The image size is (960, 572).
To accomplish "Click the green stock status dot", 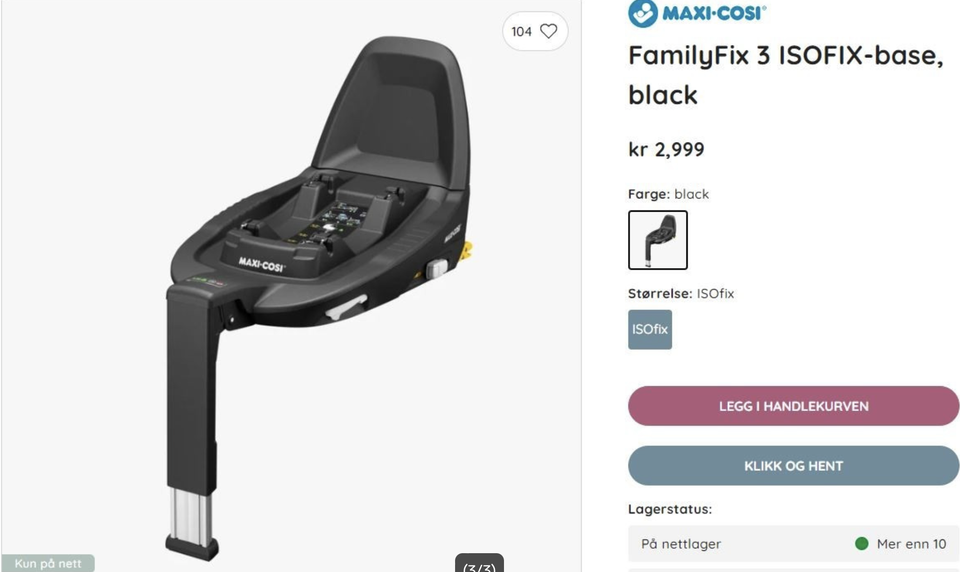I will [861, 543].
